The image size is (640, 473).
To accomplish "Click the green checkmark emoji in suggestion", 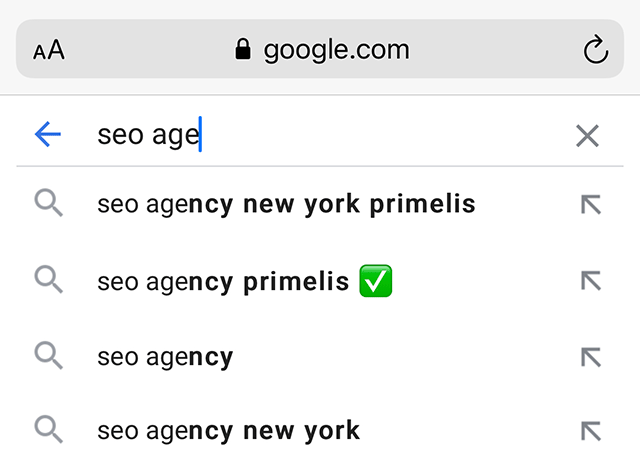I will (x=376, y=281).
